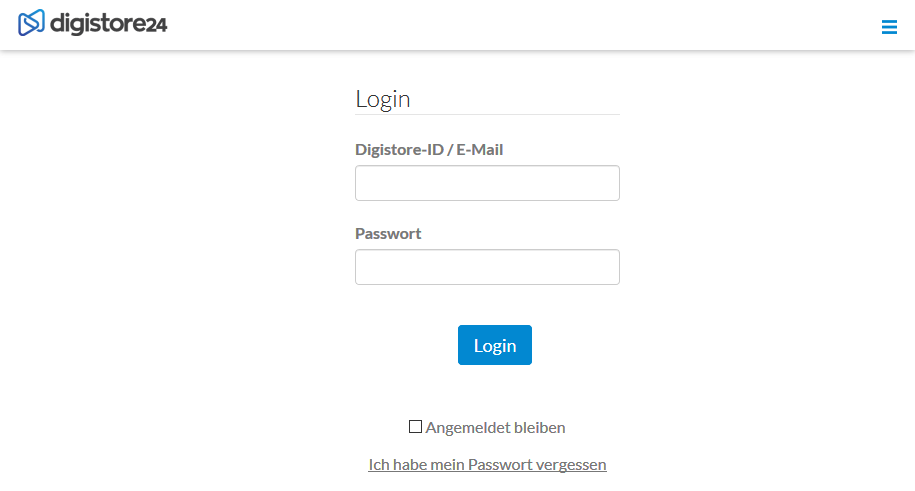
Task: Open Ich habe mein Passwort vergessen link
Action: (487, 464)
